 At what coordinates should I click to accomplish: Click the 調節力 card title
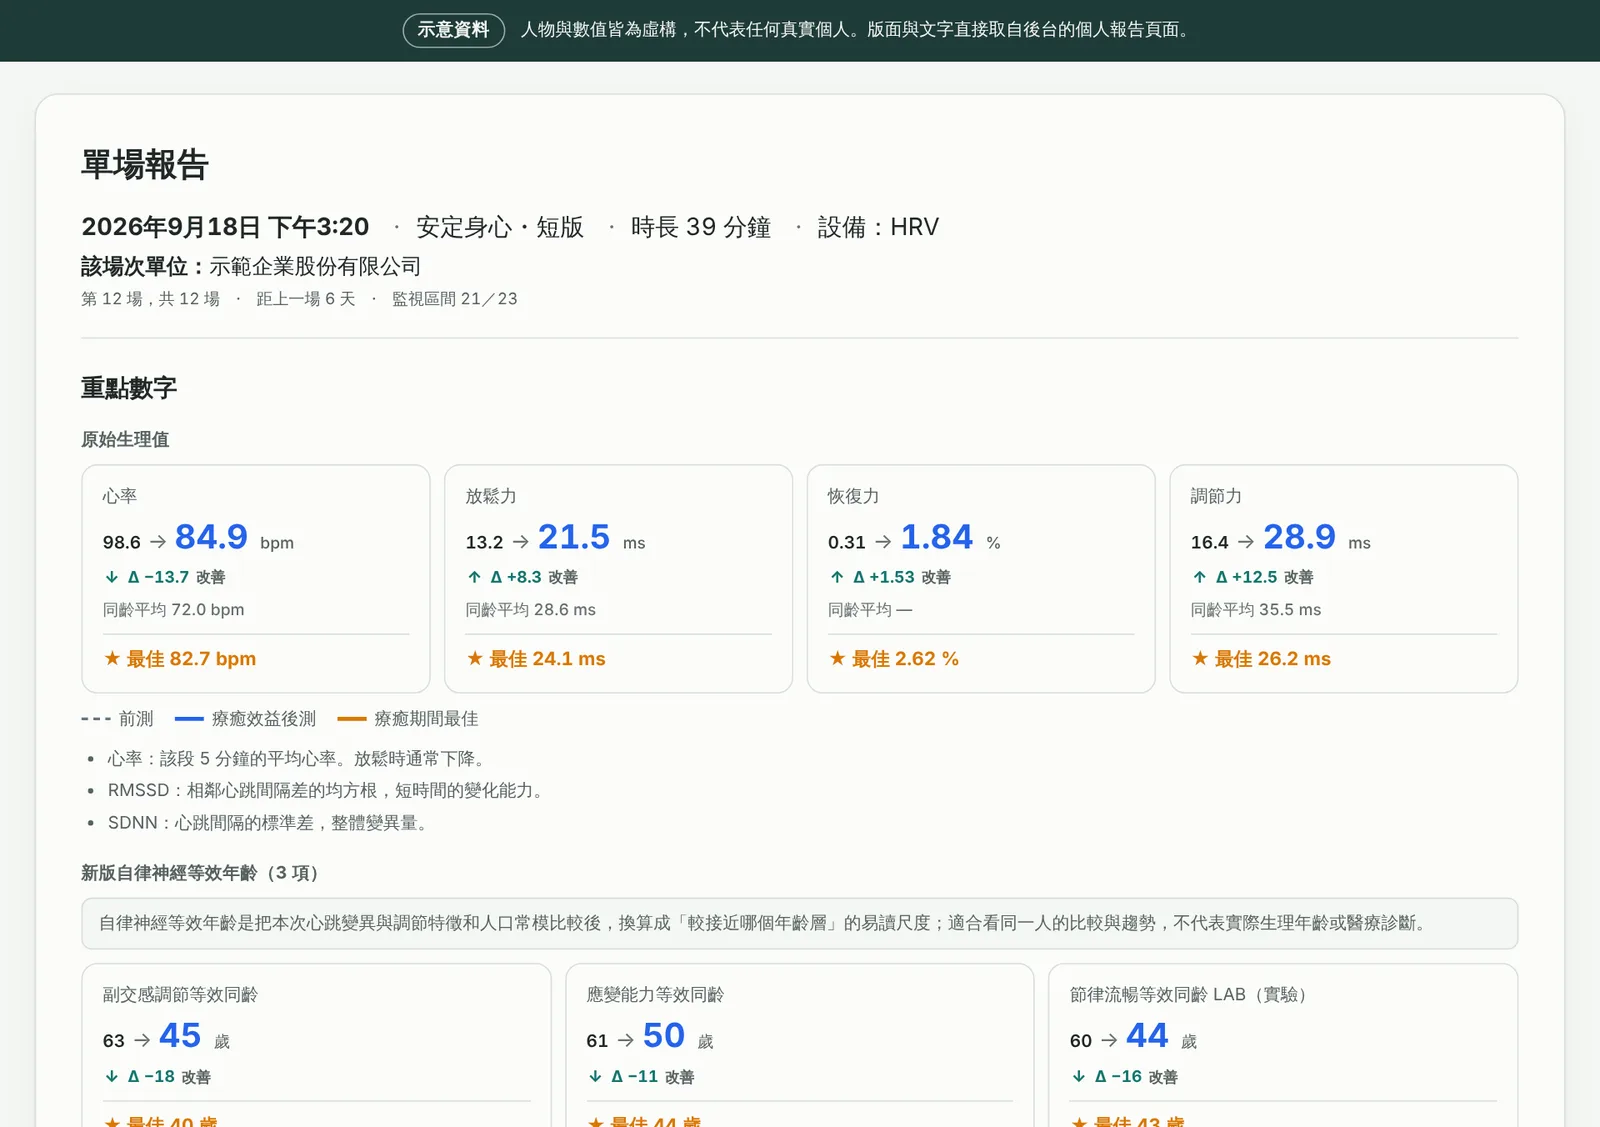1216,496
